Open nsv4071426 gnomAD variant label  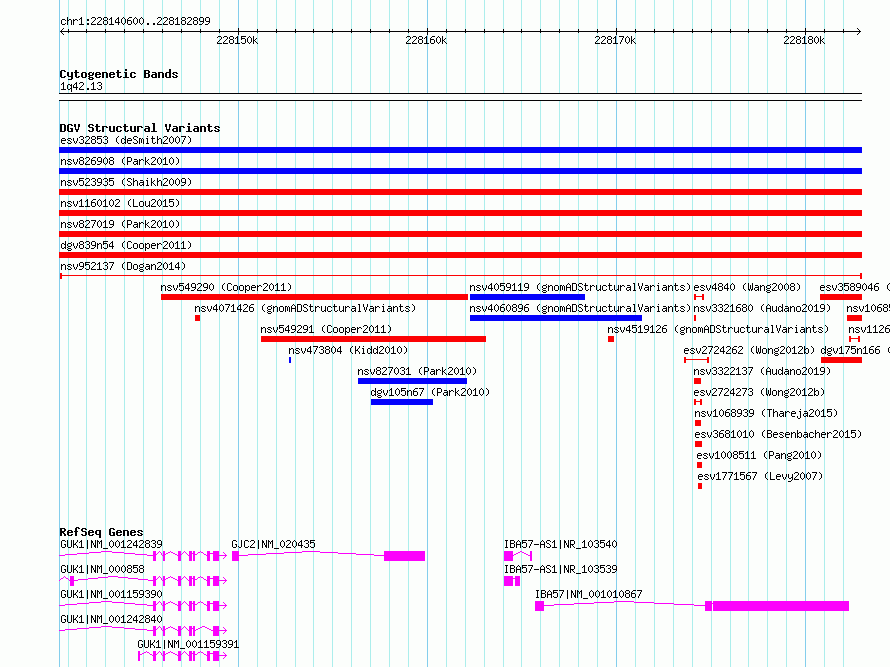pos(305,308)
